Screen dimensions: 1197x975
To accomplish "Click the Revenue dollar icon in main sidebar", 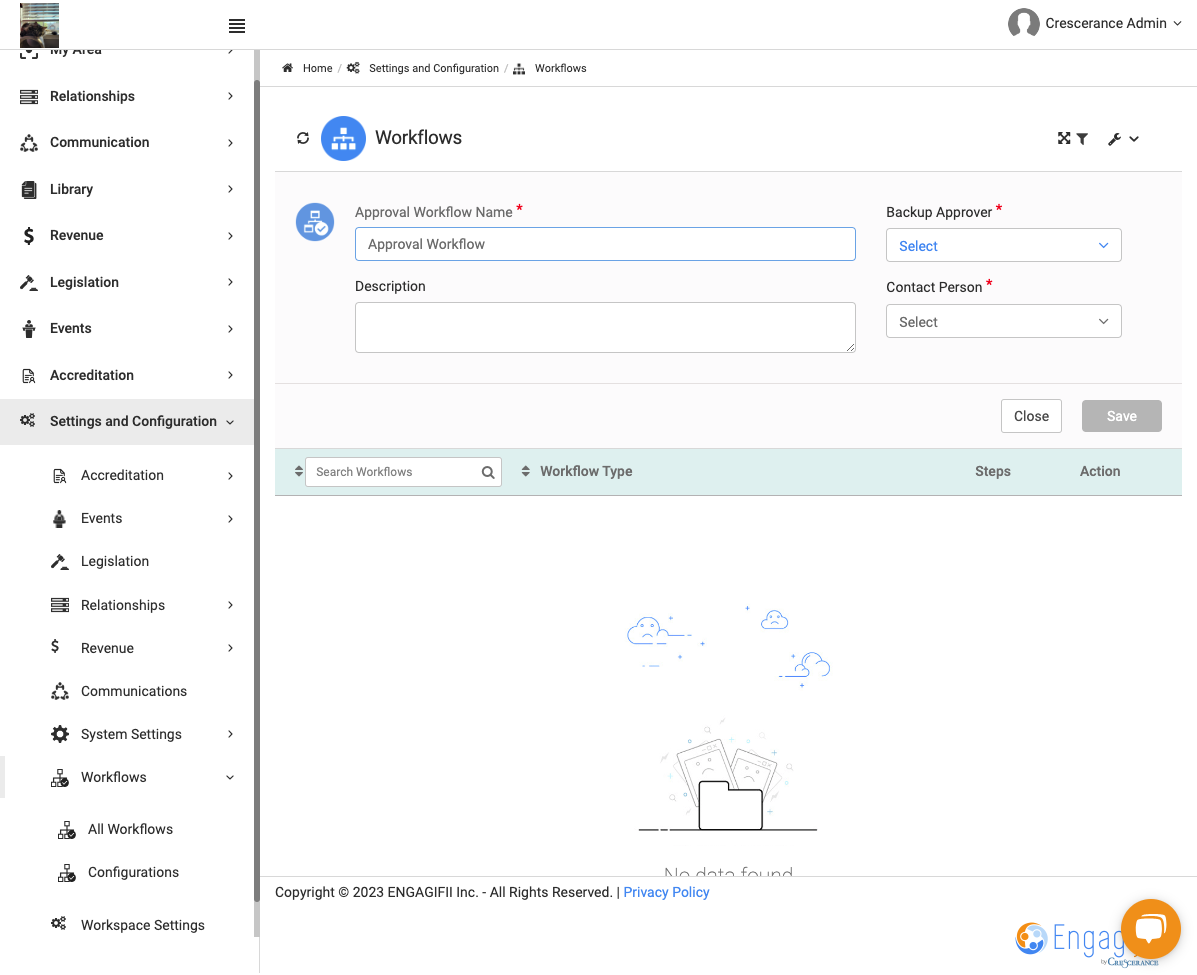I will tap(29, 236).
